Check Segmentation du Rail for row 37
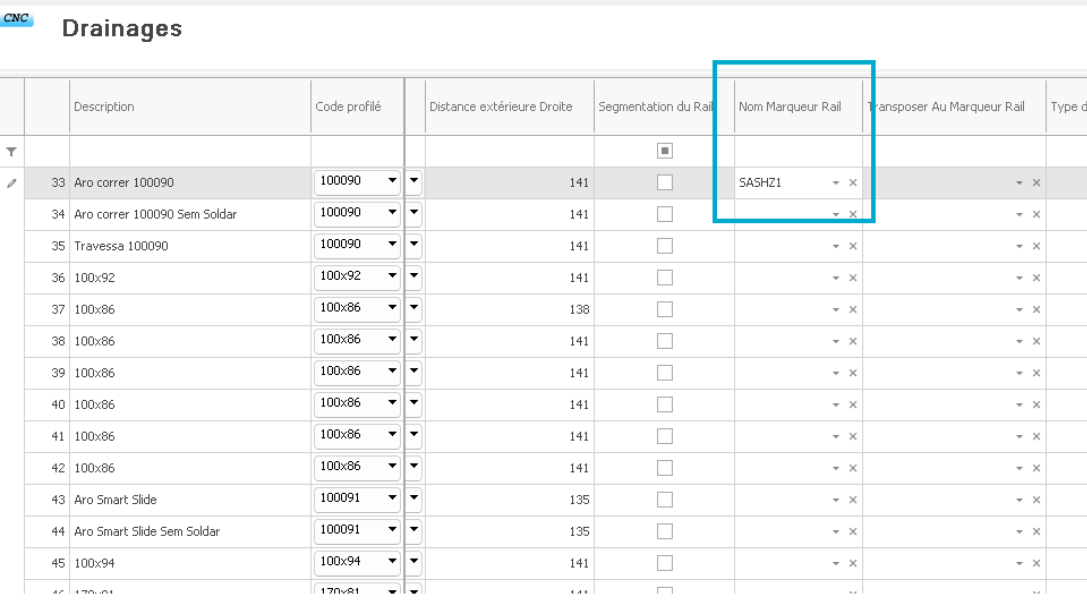1087x601 pixels. pos(665,309)
